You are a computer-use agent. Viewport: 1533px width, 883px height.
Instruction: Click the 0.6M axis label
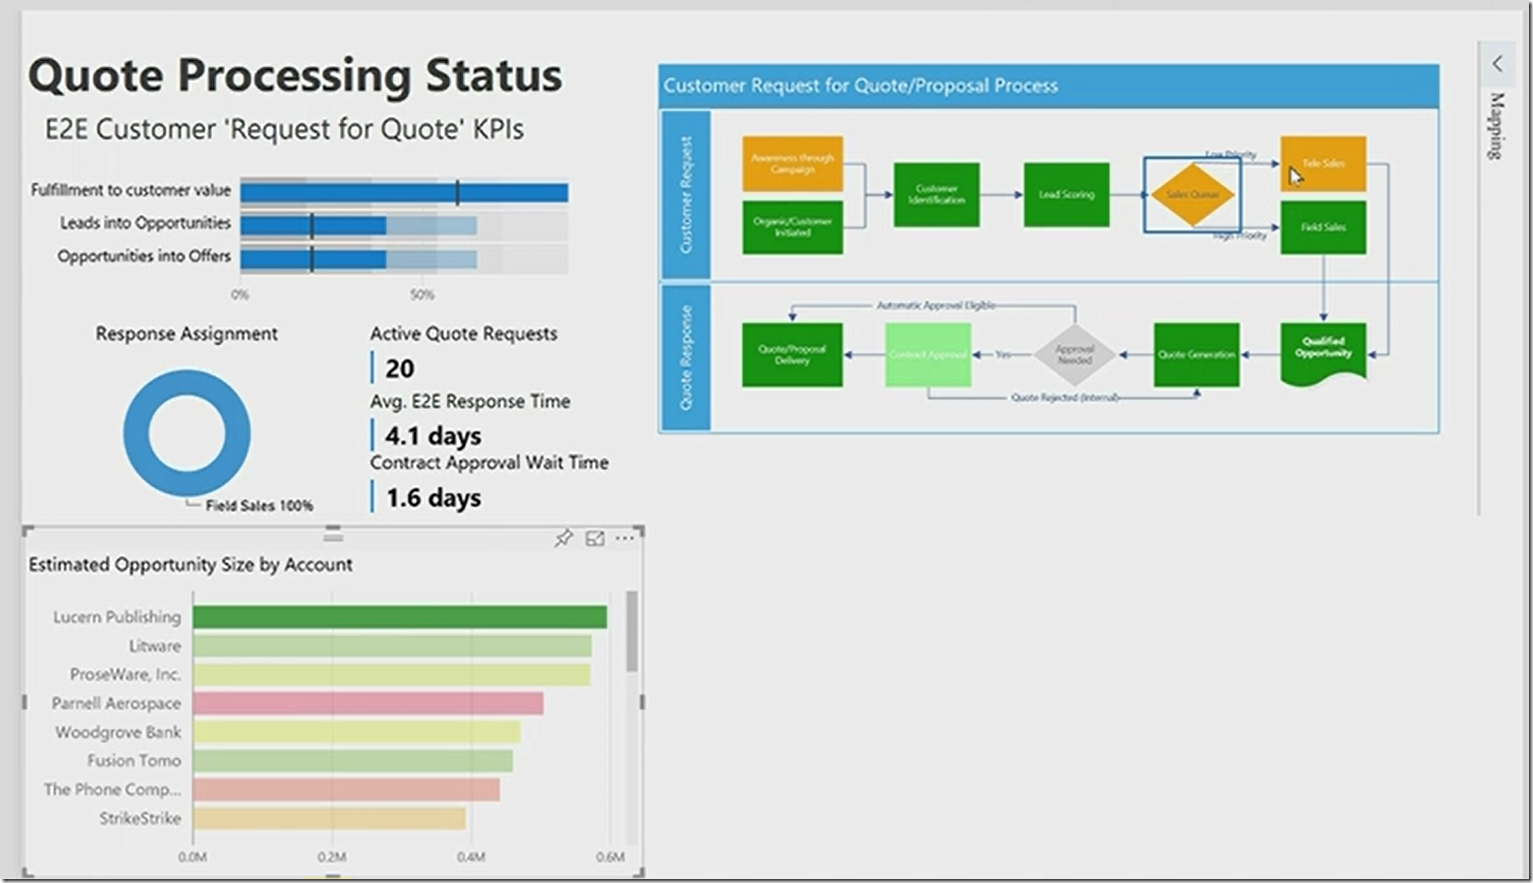coord(610,857)
